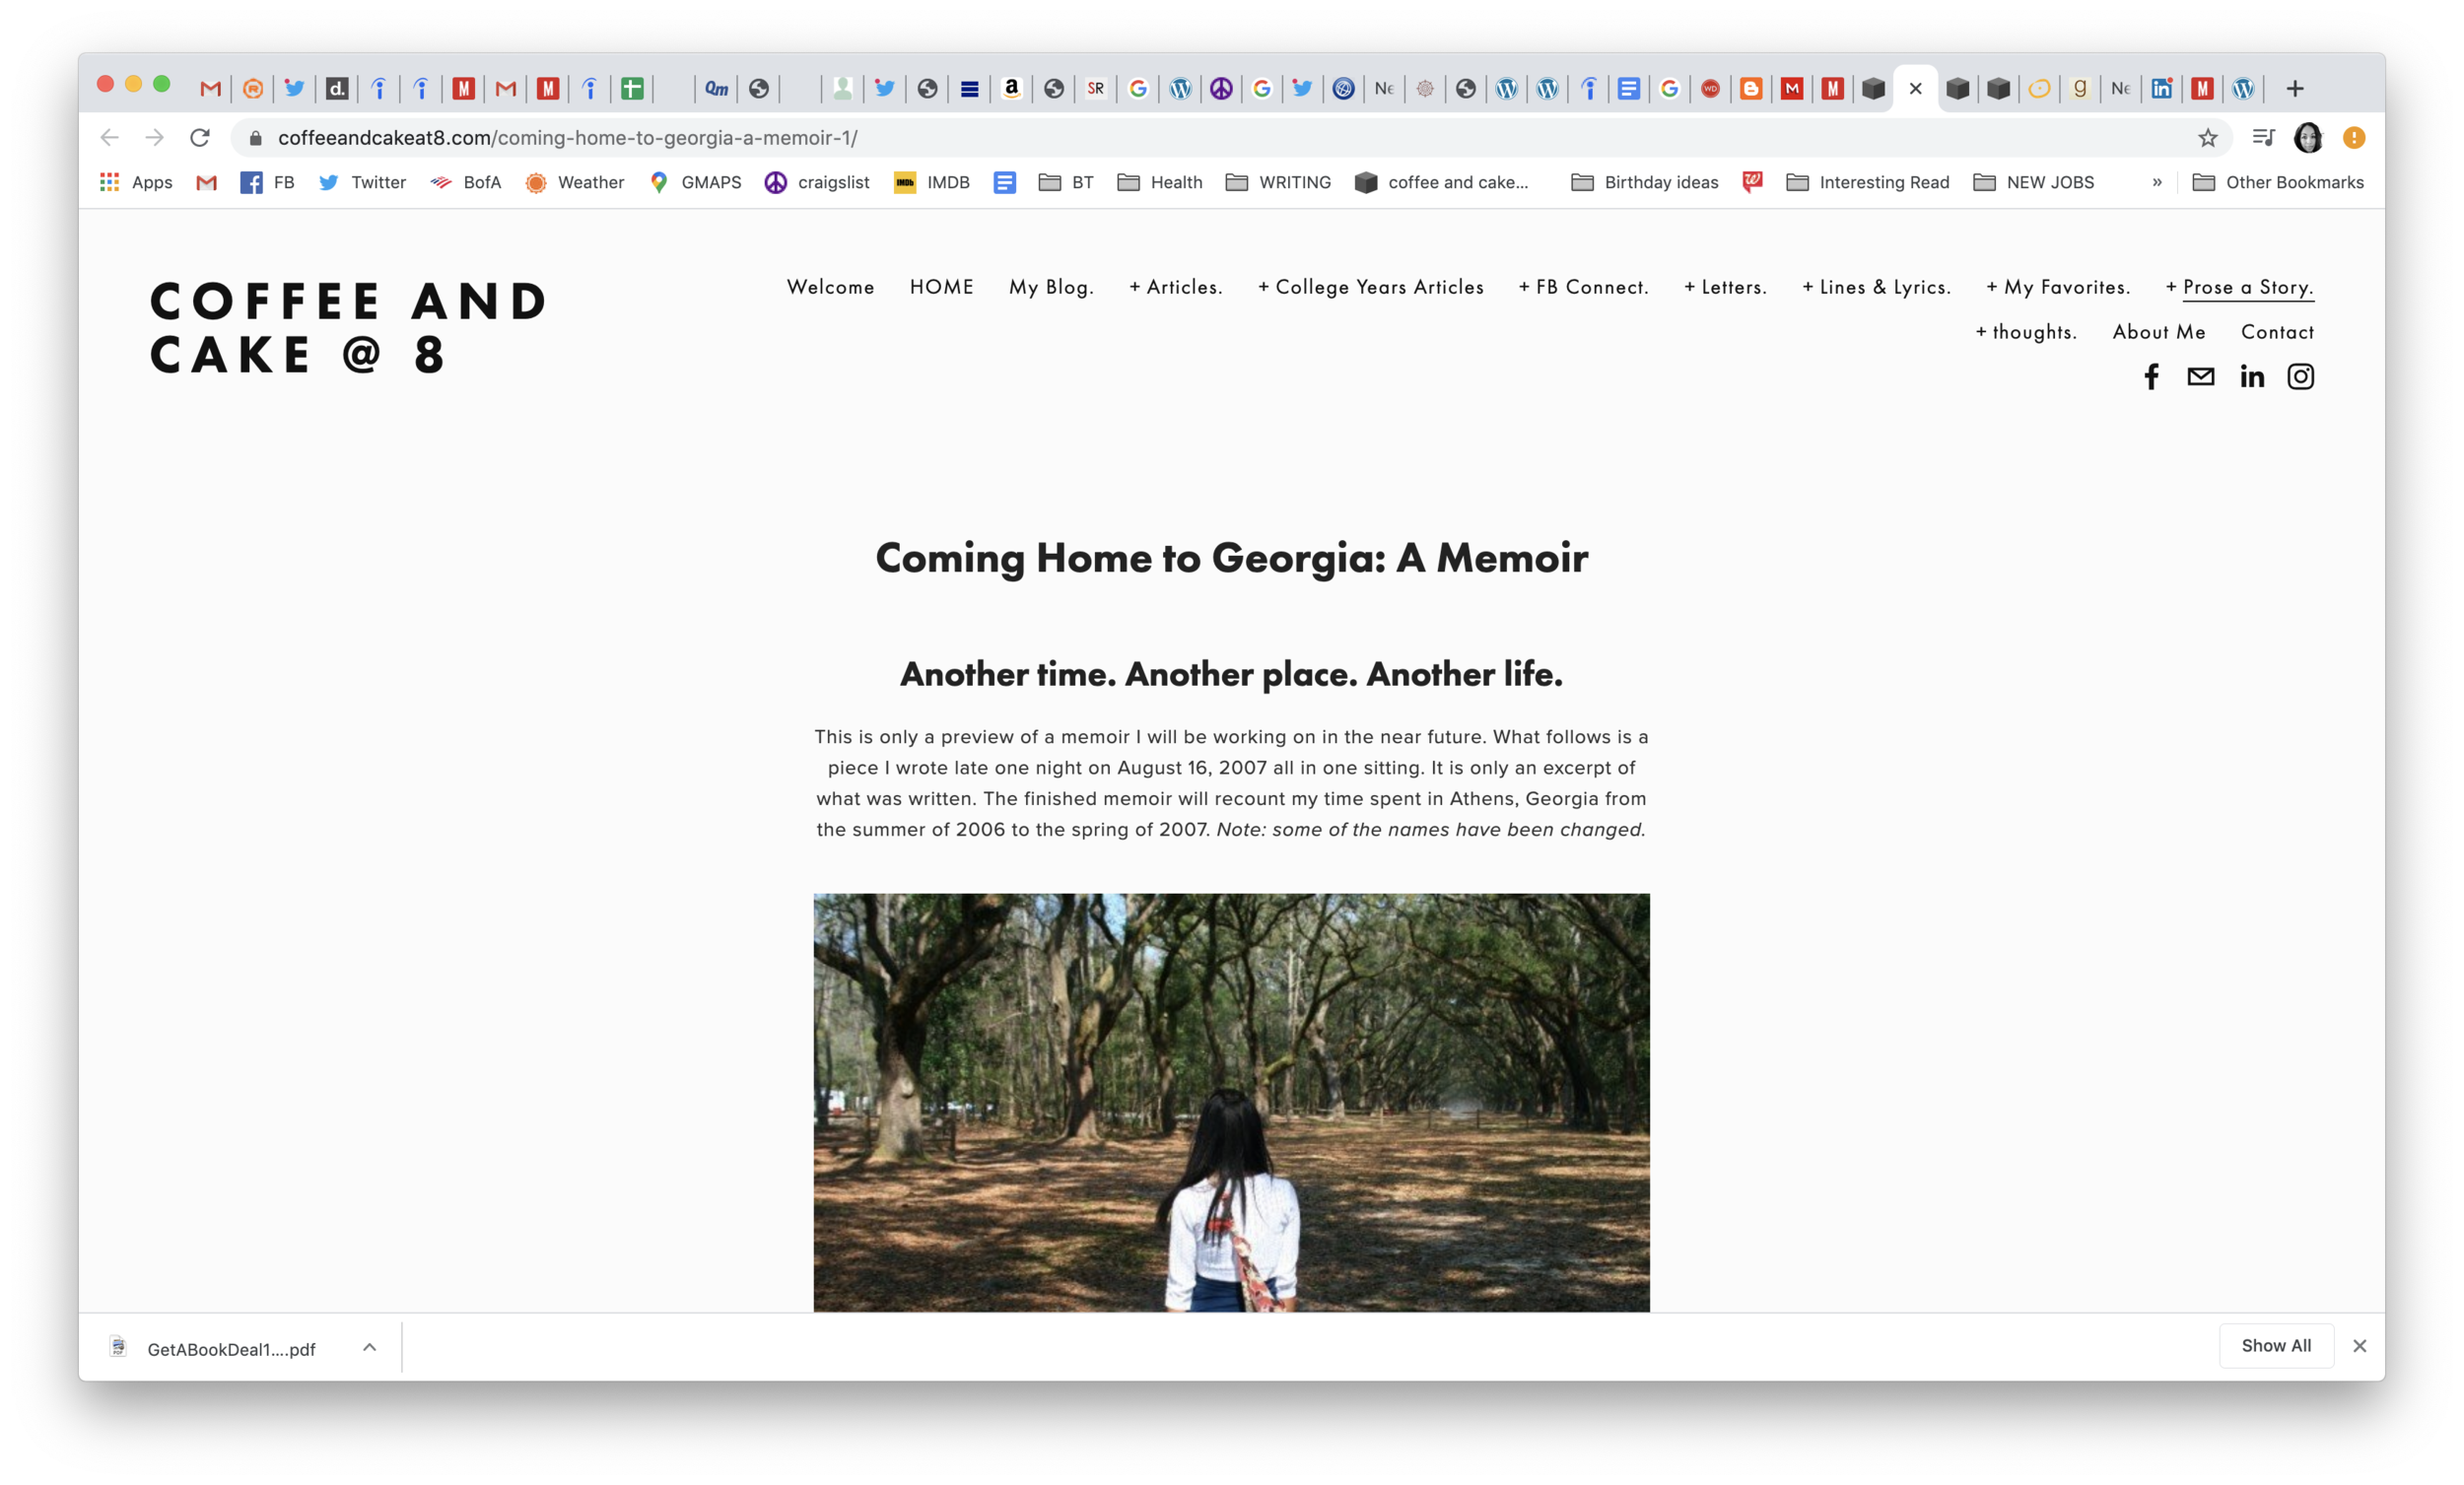The width and height of the screenshot is (2464, 1485).
Task: Click Show All downloads button
Action: [2275, 1345]
